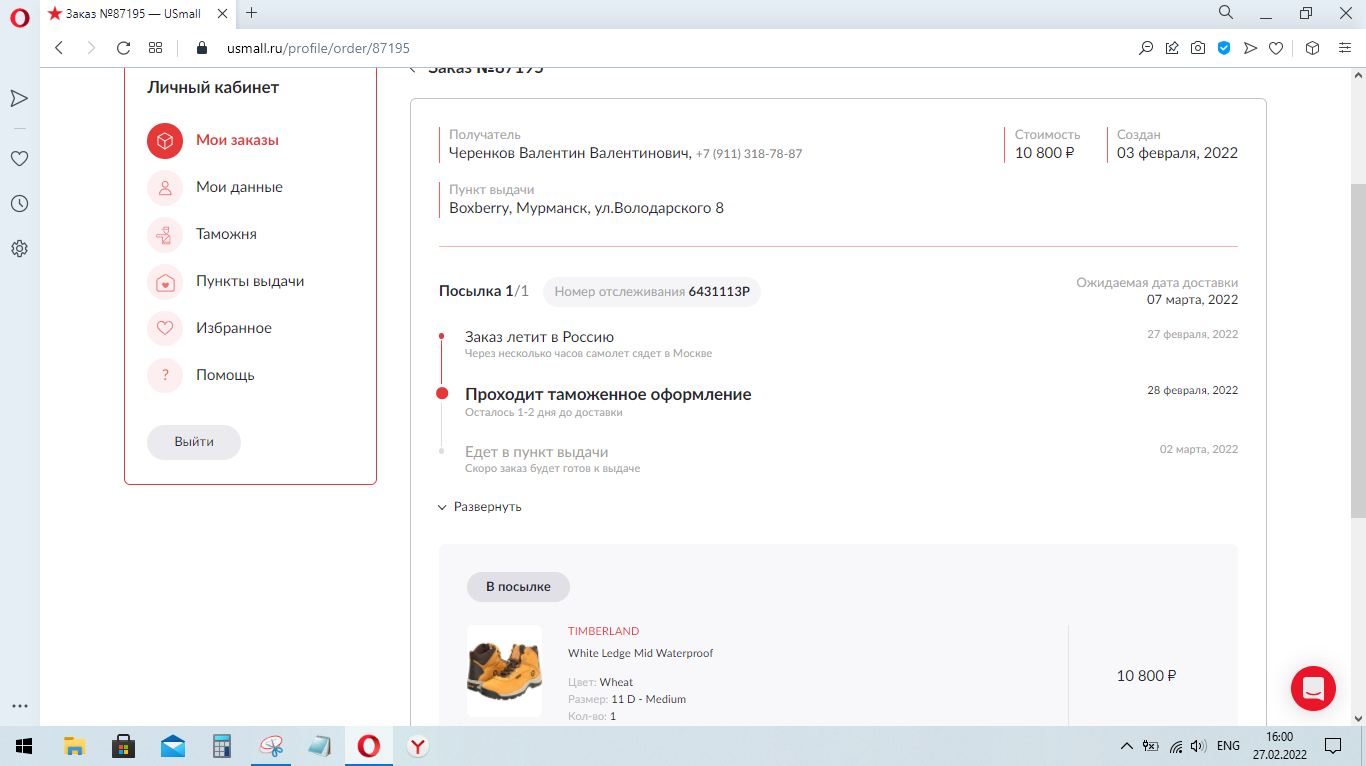Click the Выйти logout button

tap(194, 442)
